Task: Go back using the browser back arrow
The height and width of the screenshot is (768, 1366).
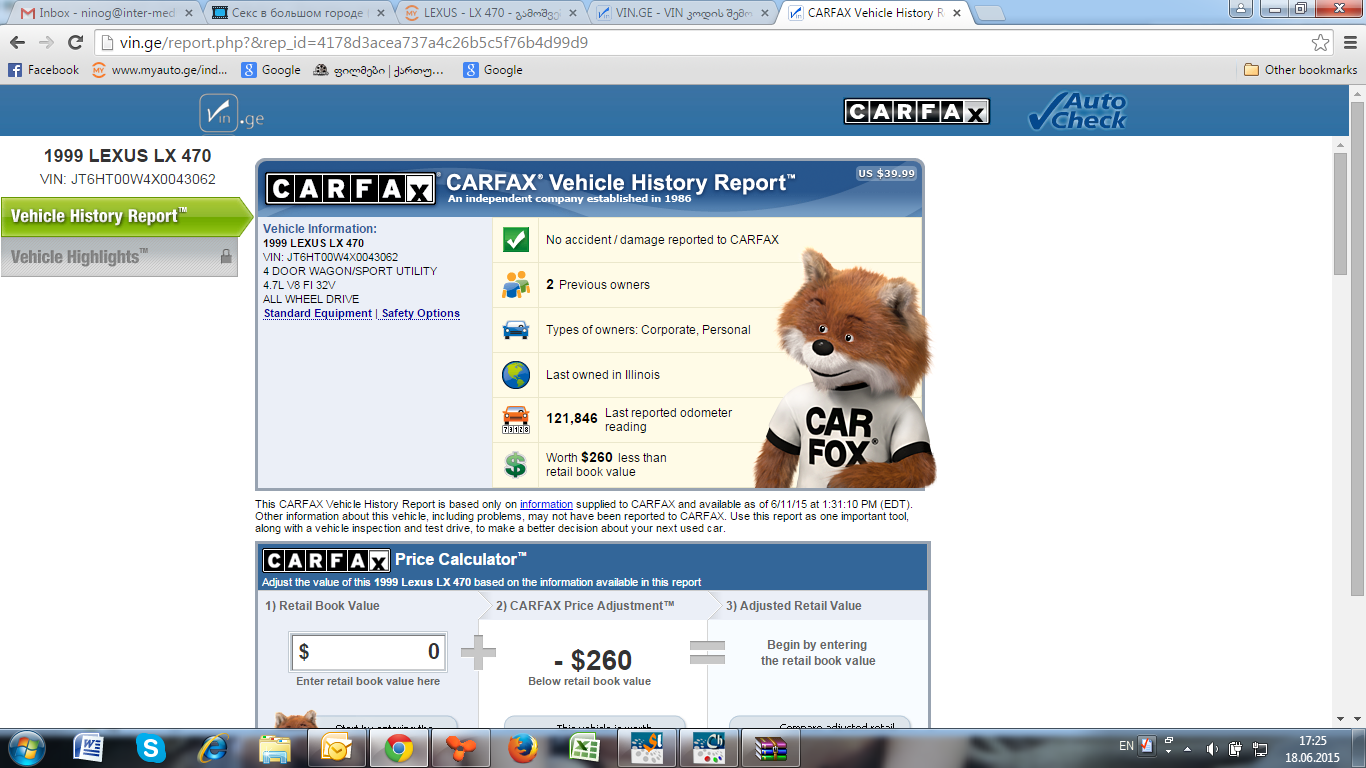Action: (x=18, y=43)
